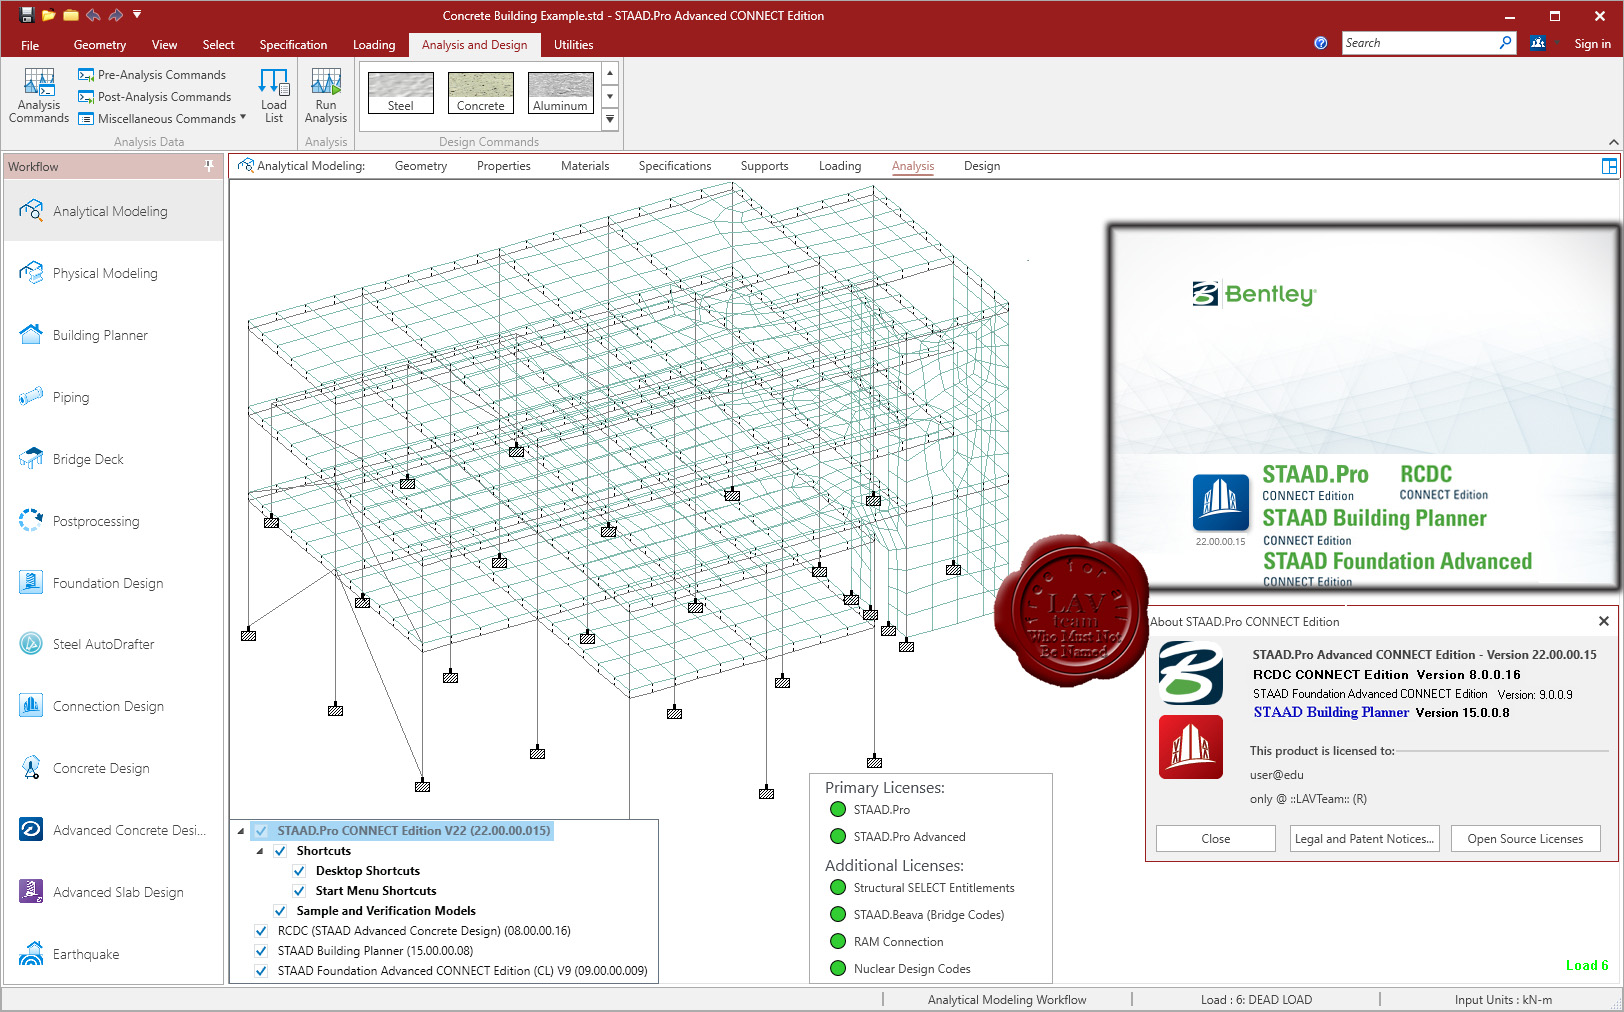The image size is (1624, 1012).
Task: Select the Steel material swatch
Action: [401, 92]
